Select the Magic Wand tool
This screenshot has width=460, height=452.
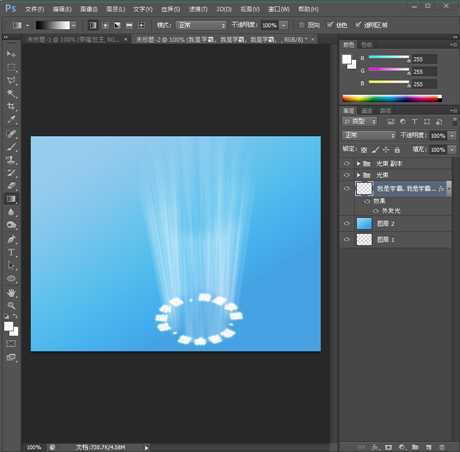click(x=11, y=94)
